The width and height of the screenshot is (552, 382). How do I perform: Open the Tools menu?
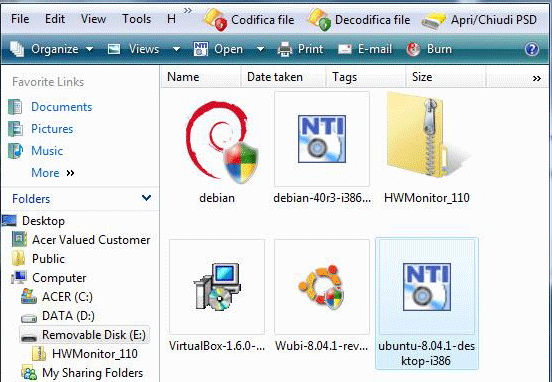pyautogui.click(x=136, y=19)
